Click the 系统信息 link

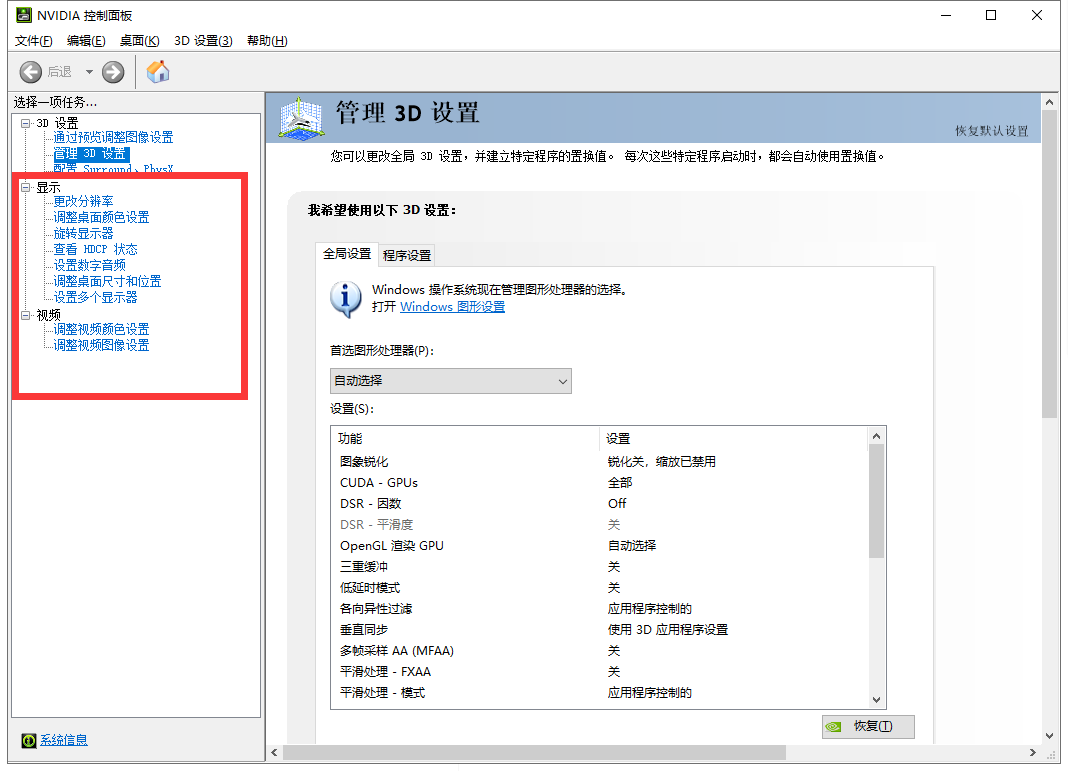point(63,740)
